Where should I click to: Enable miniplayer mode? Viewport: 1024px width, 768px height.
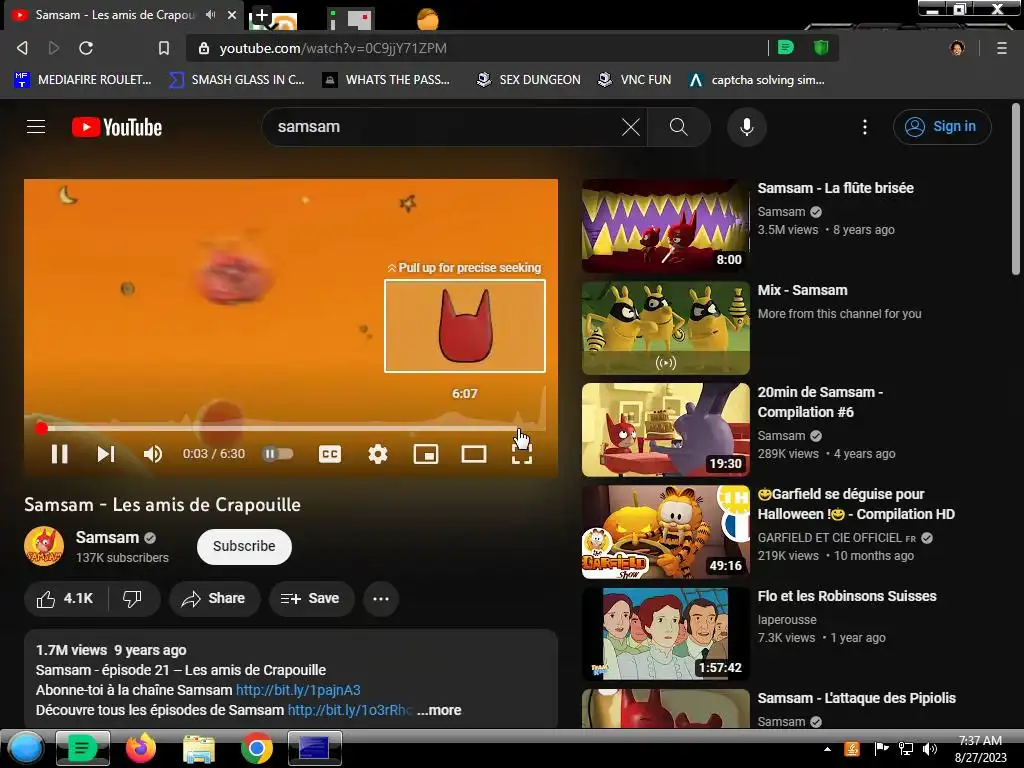[426, 454]
